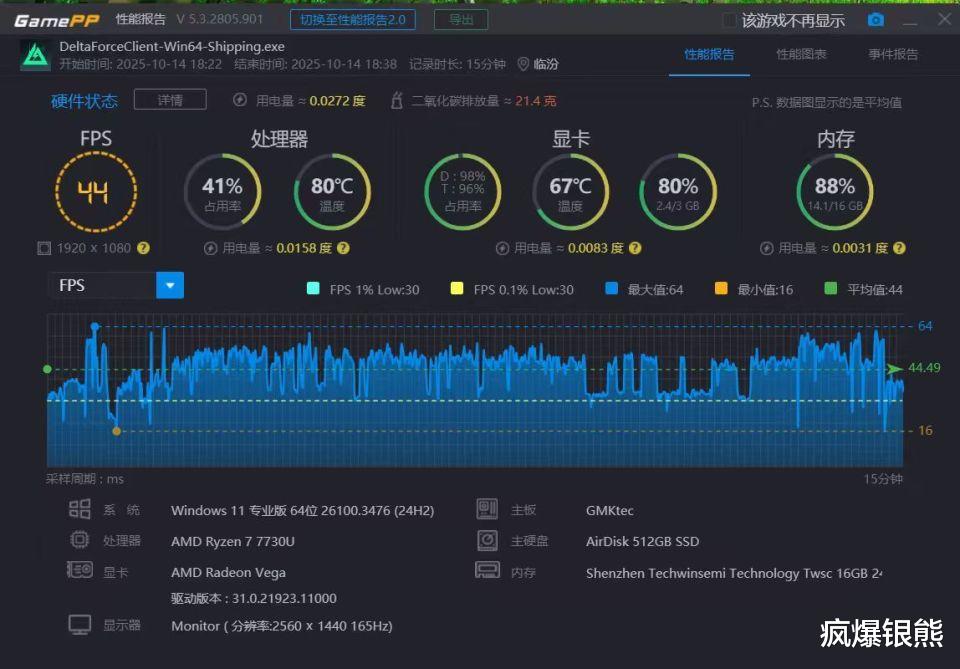Viewport: 960px width, 669px height.
Task: Click the memory (内存) module icon
Action: coord(487,570)
